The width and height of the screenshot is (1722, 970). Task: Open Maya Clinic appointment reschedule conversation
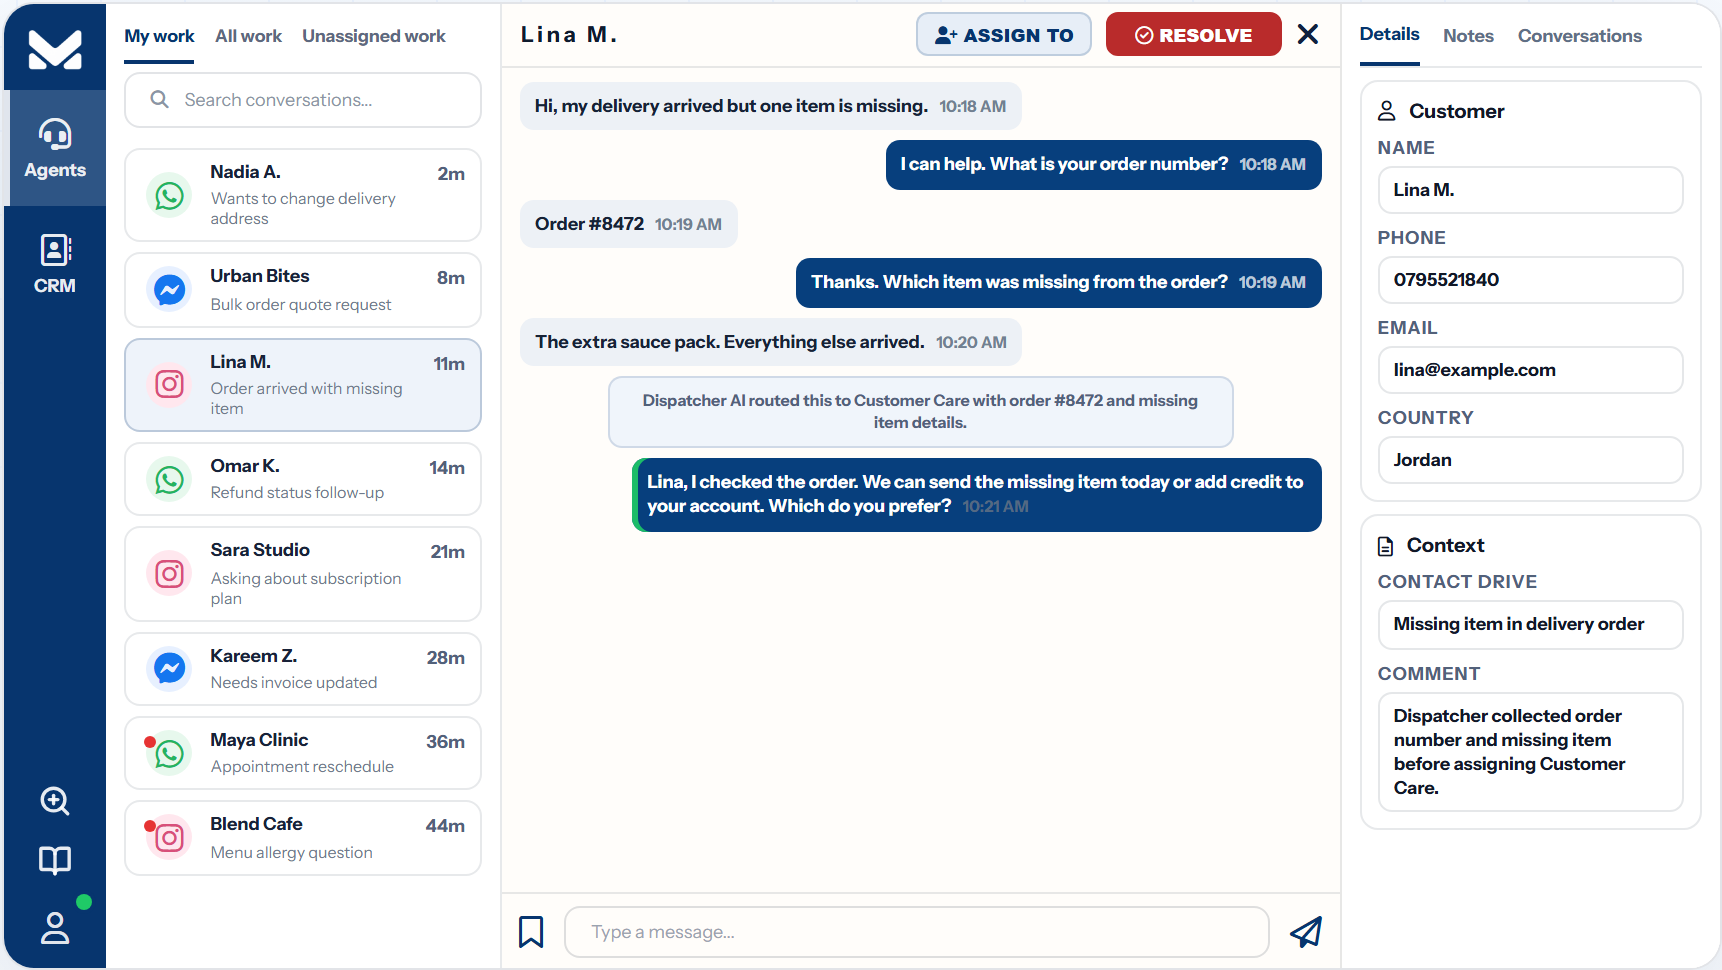[303, 753]
